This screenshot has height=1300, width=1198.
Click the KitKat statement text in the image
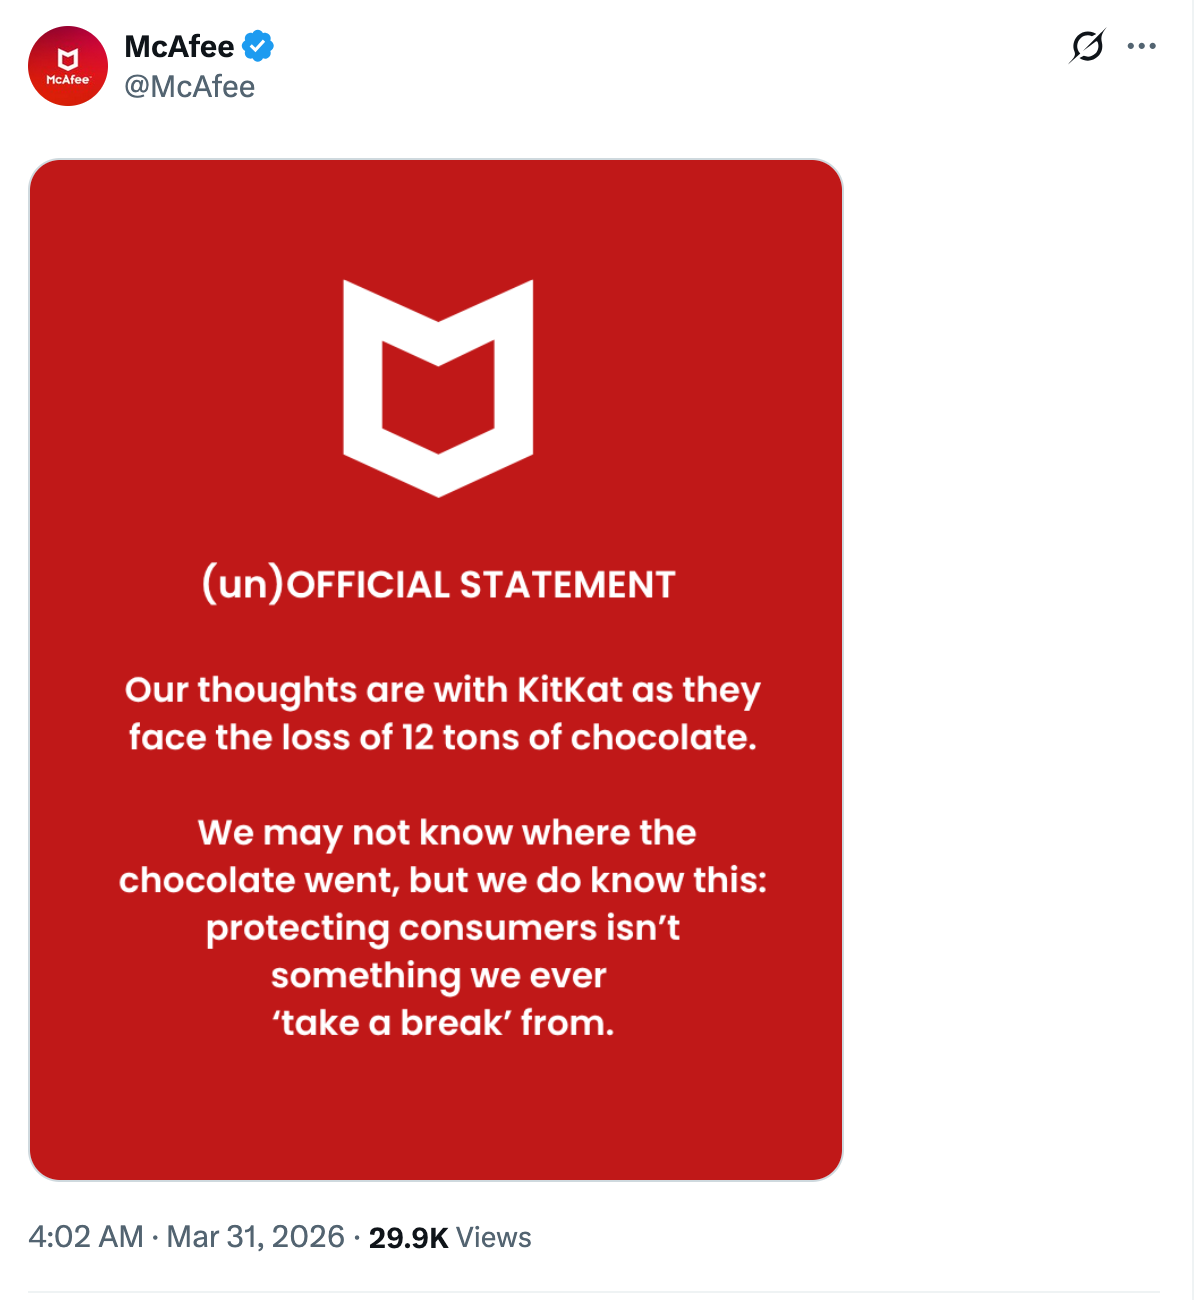tap(440, 713)
